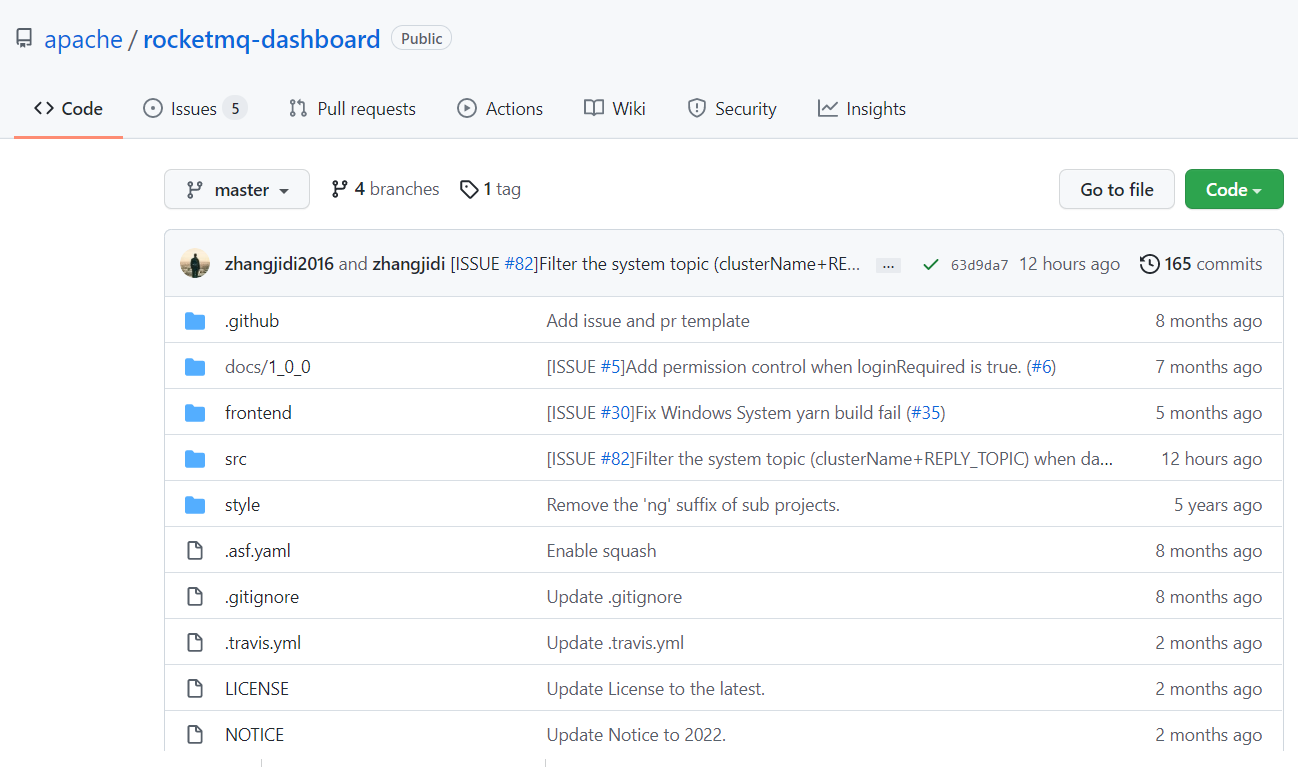Click the folder icon beside style
Viewport: 1298px width, 767px height.
click(195, 505)
